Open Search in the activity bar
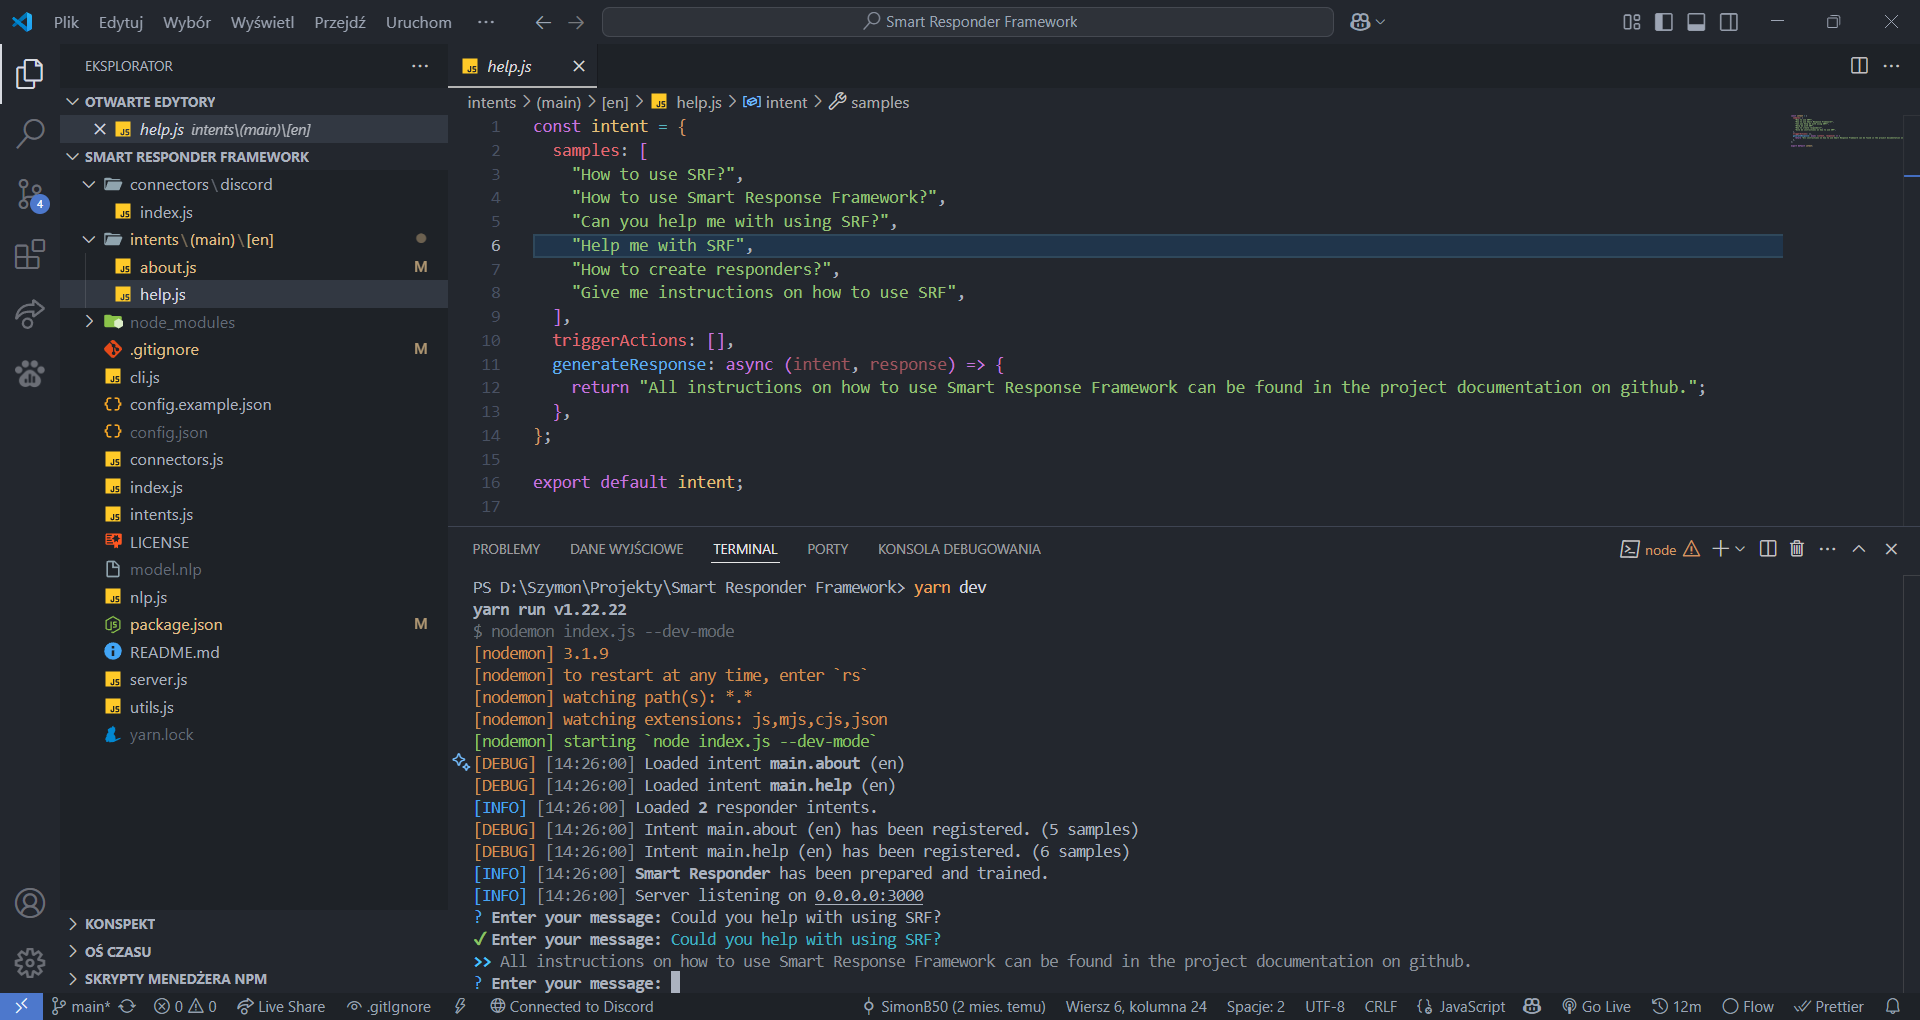1920x1020 pixels. [30, 133]
